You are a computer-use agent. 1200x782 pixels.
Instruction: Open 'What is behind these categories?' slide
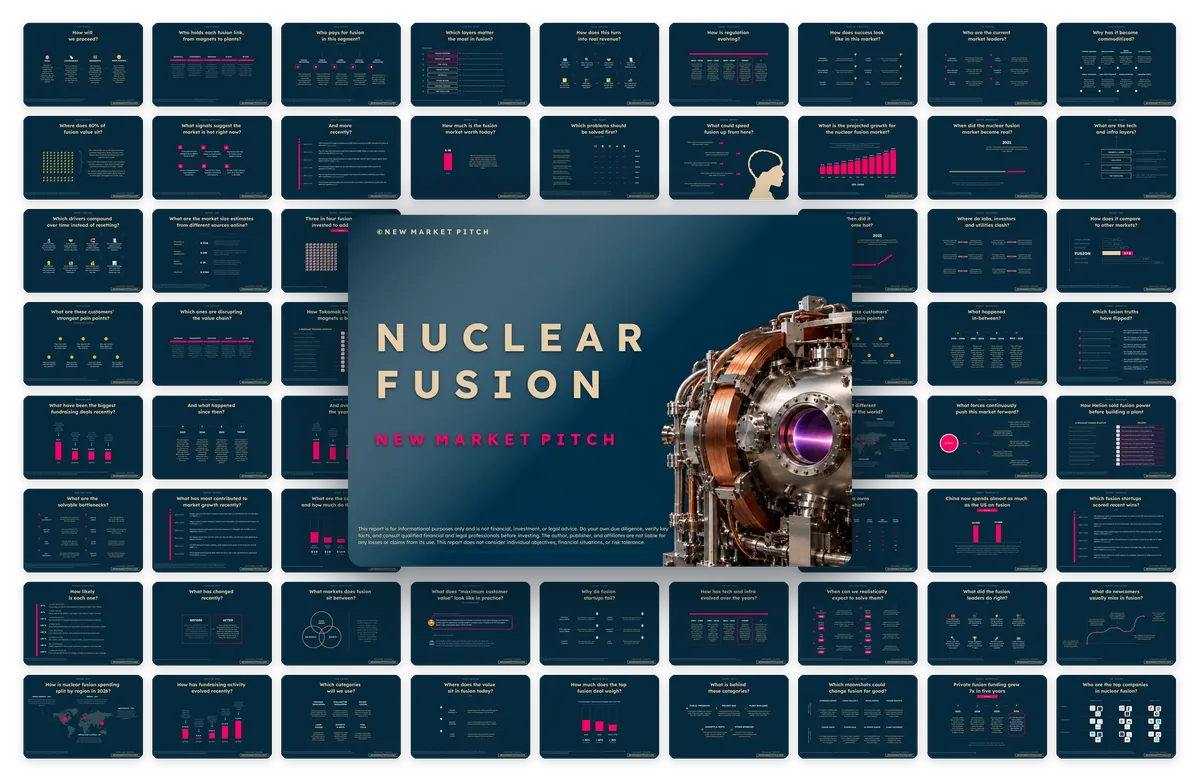tap(728, 717)
